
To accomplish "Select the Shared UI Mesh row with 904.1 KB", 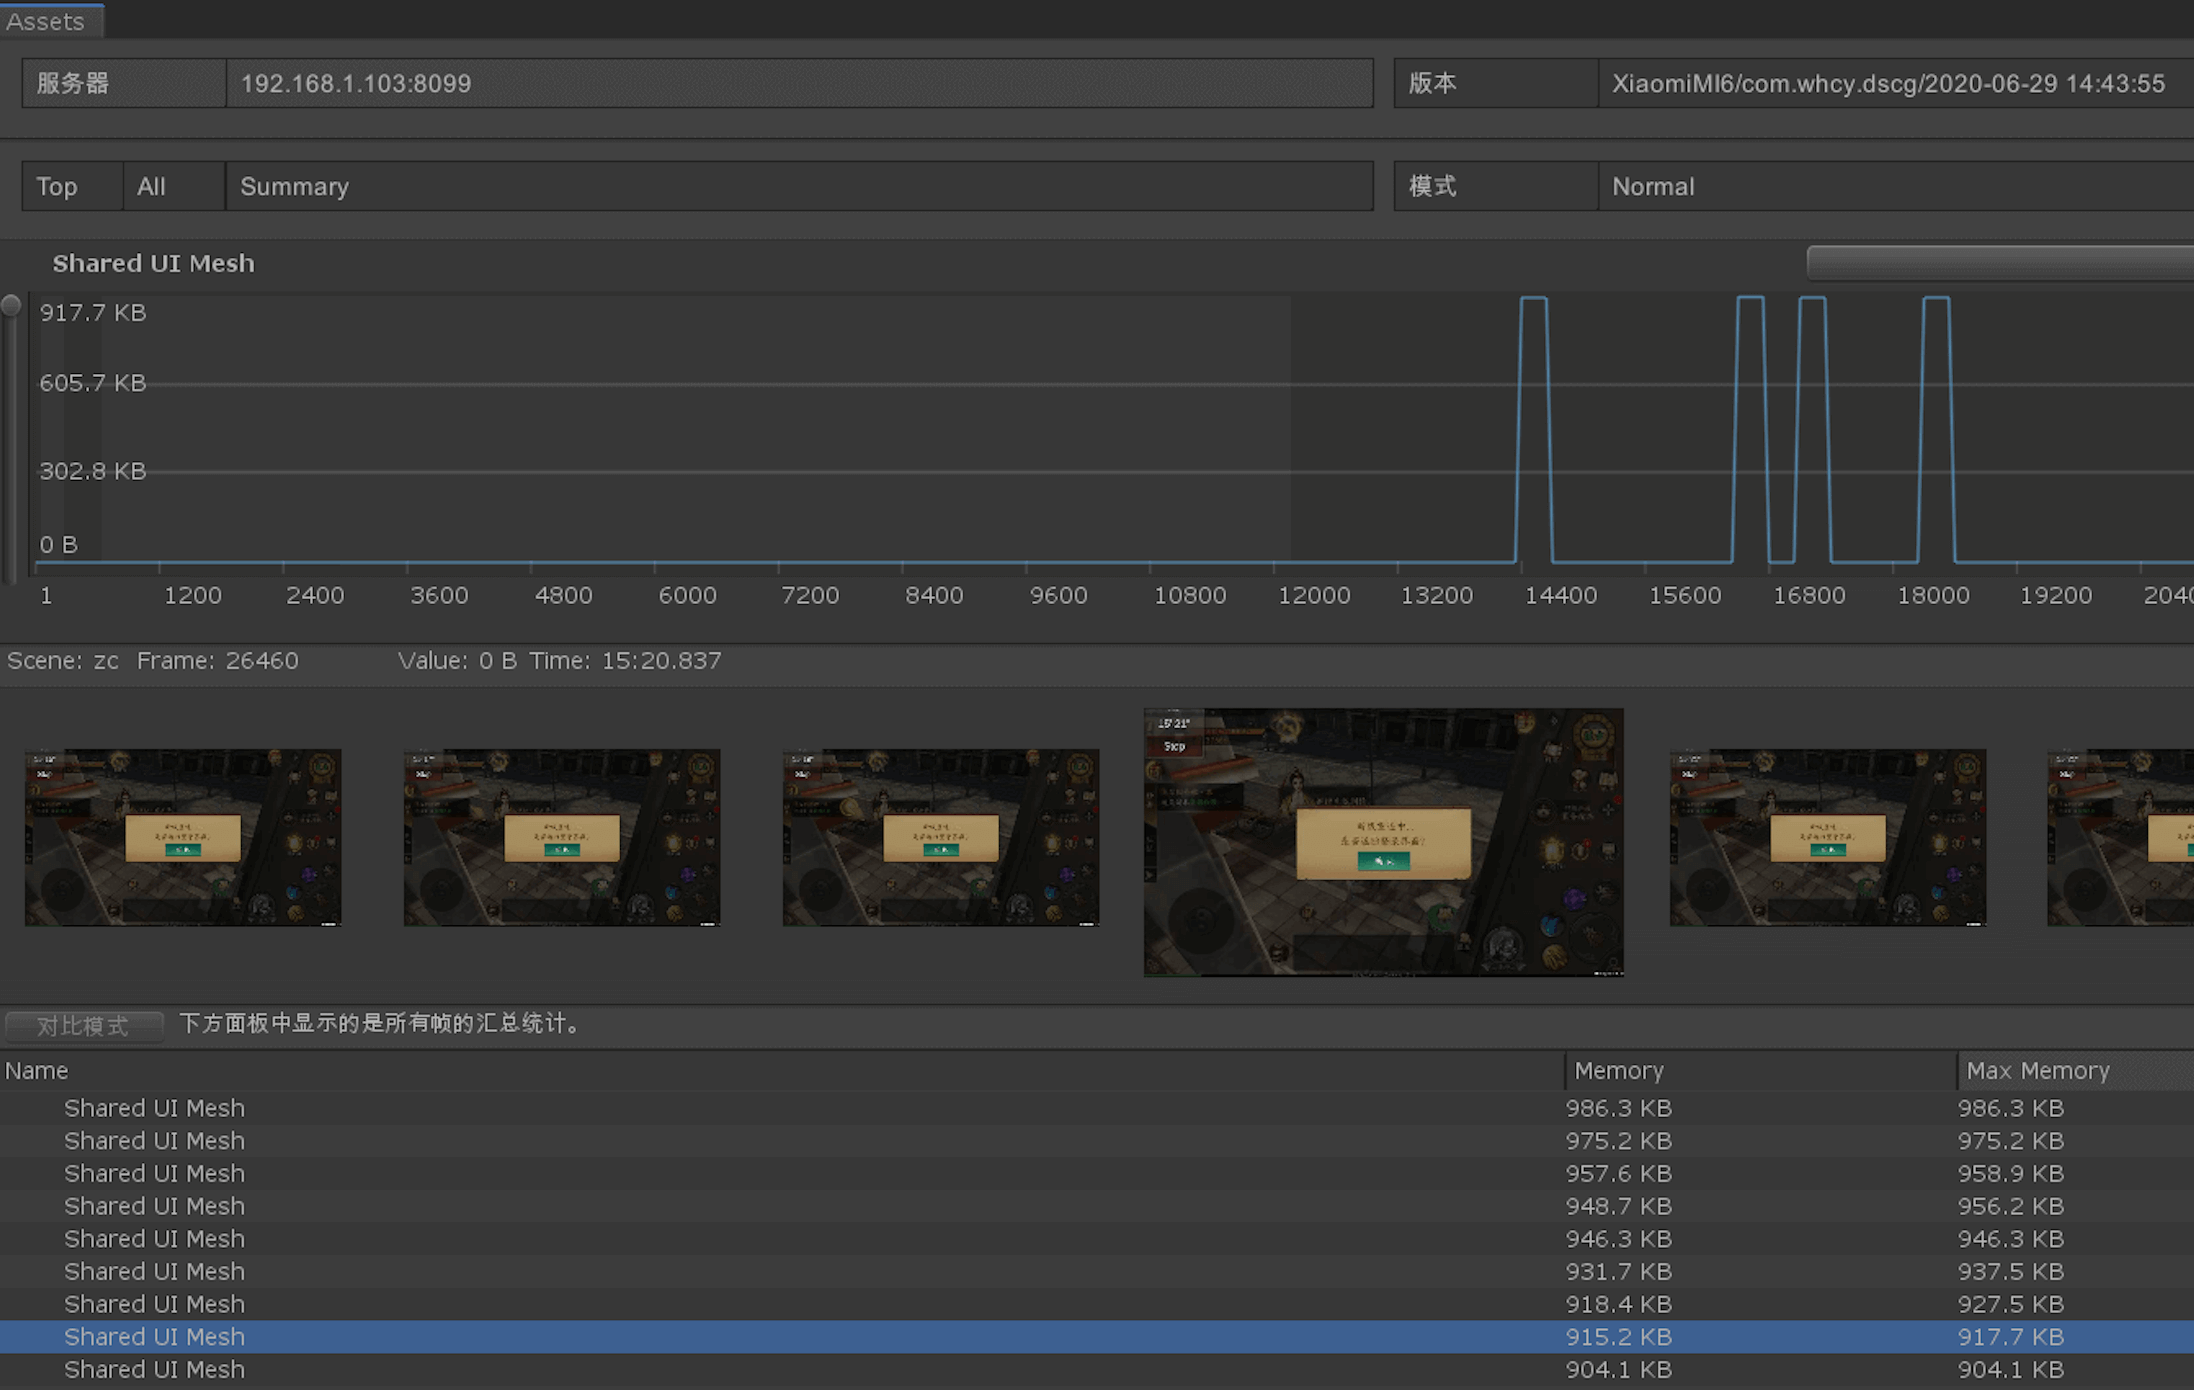I will [x=155, y=1369].
